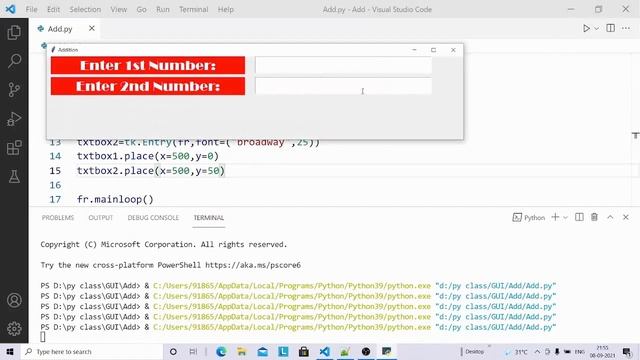The height and width of the screenshot is (360, 640).
Task: Switch to the PROBLEMS panel tab
Action: 58,218
